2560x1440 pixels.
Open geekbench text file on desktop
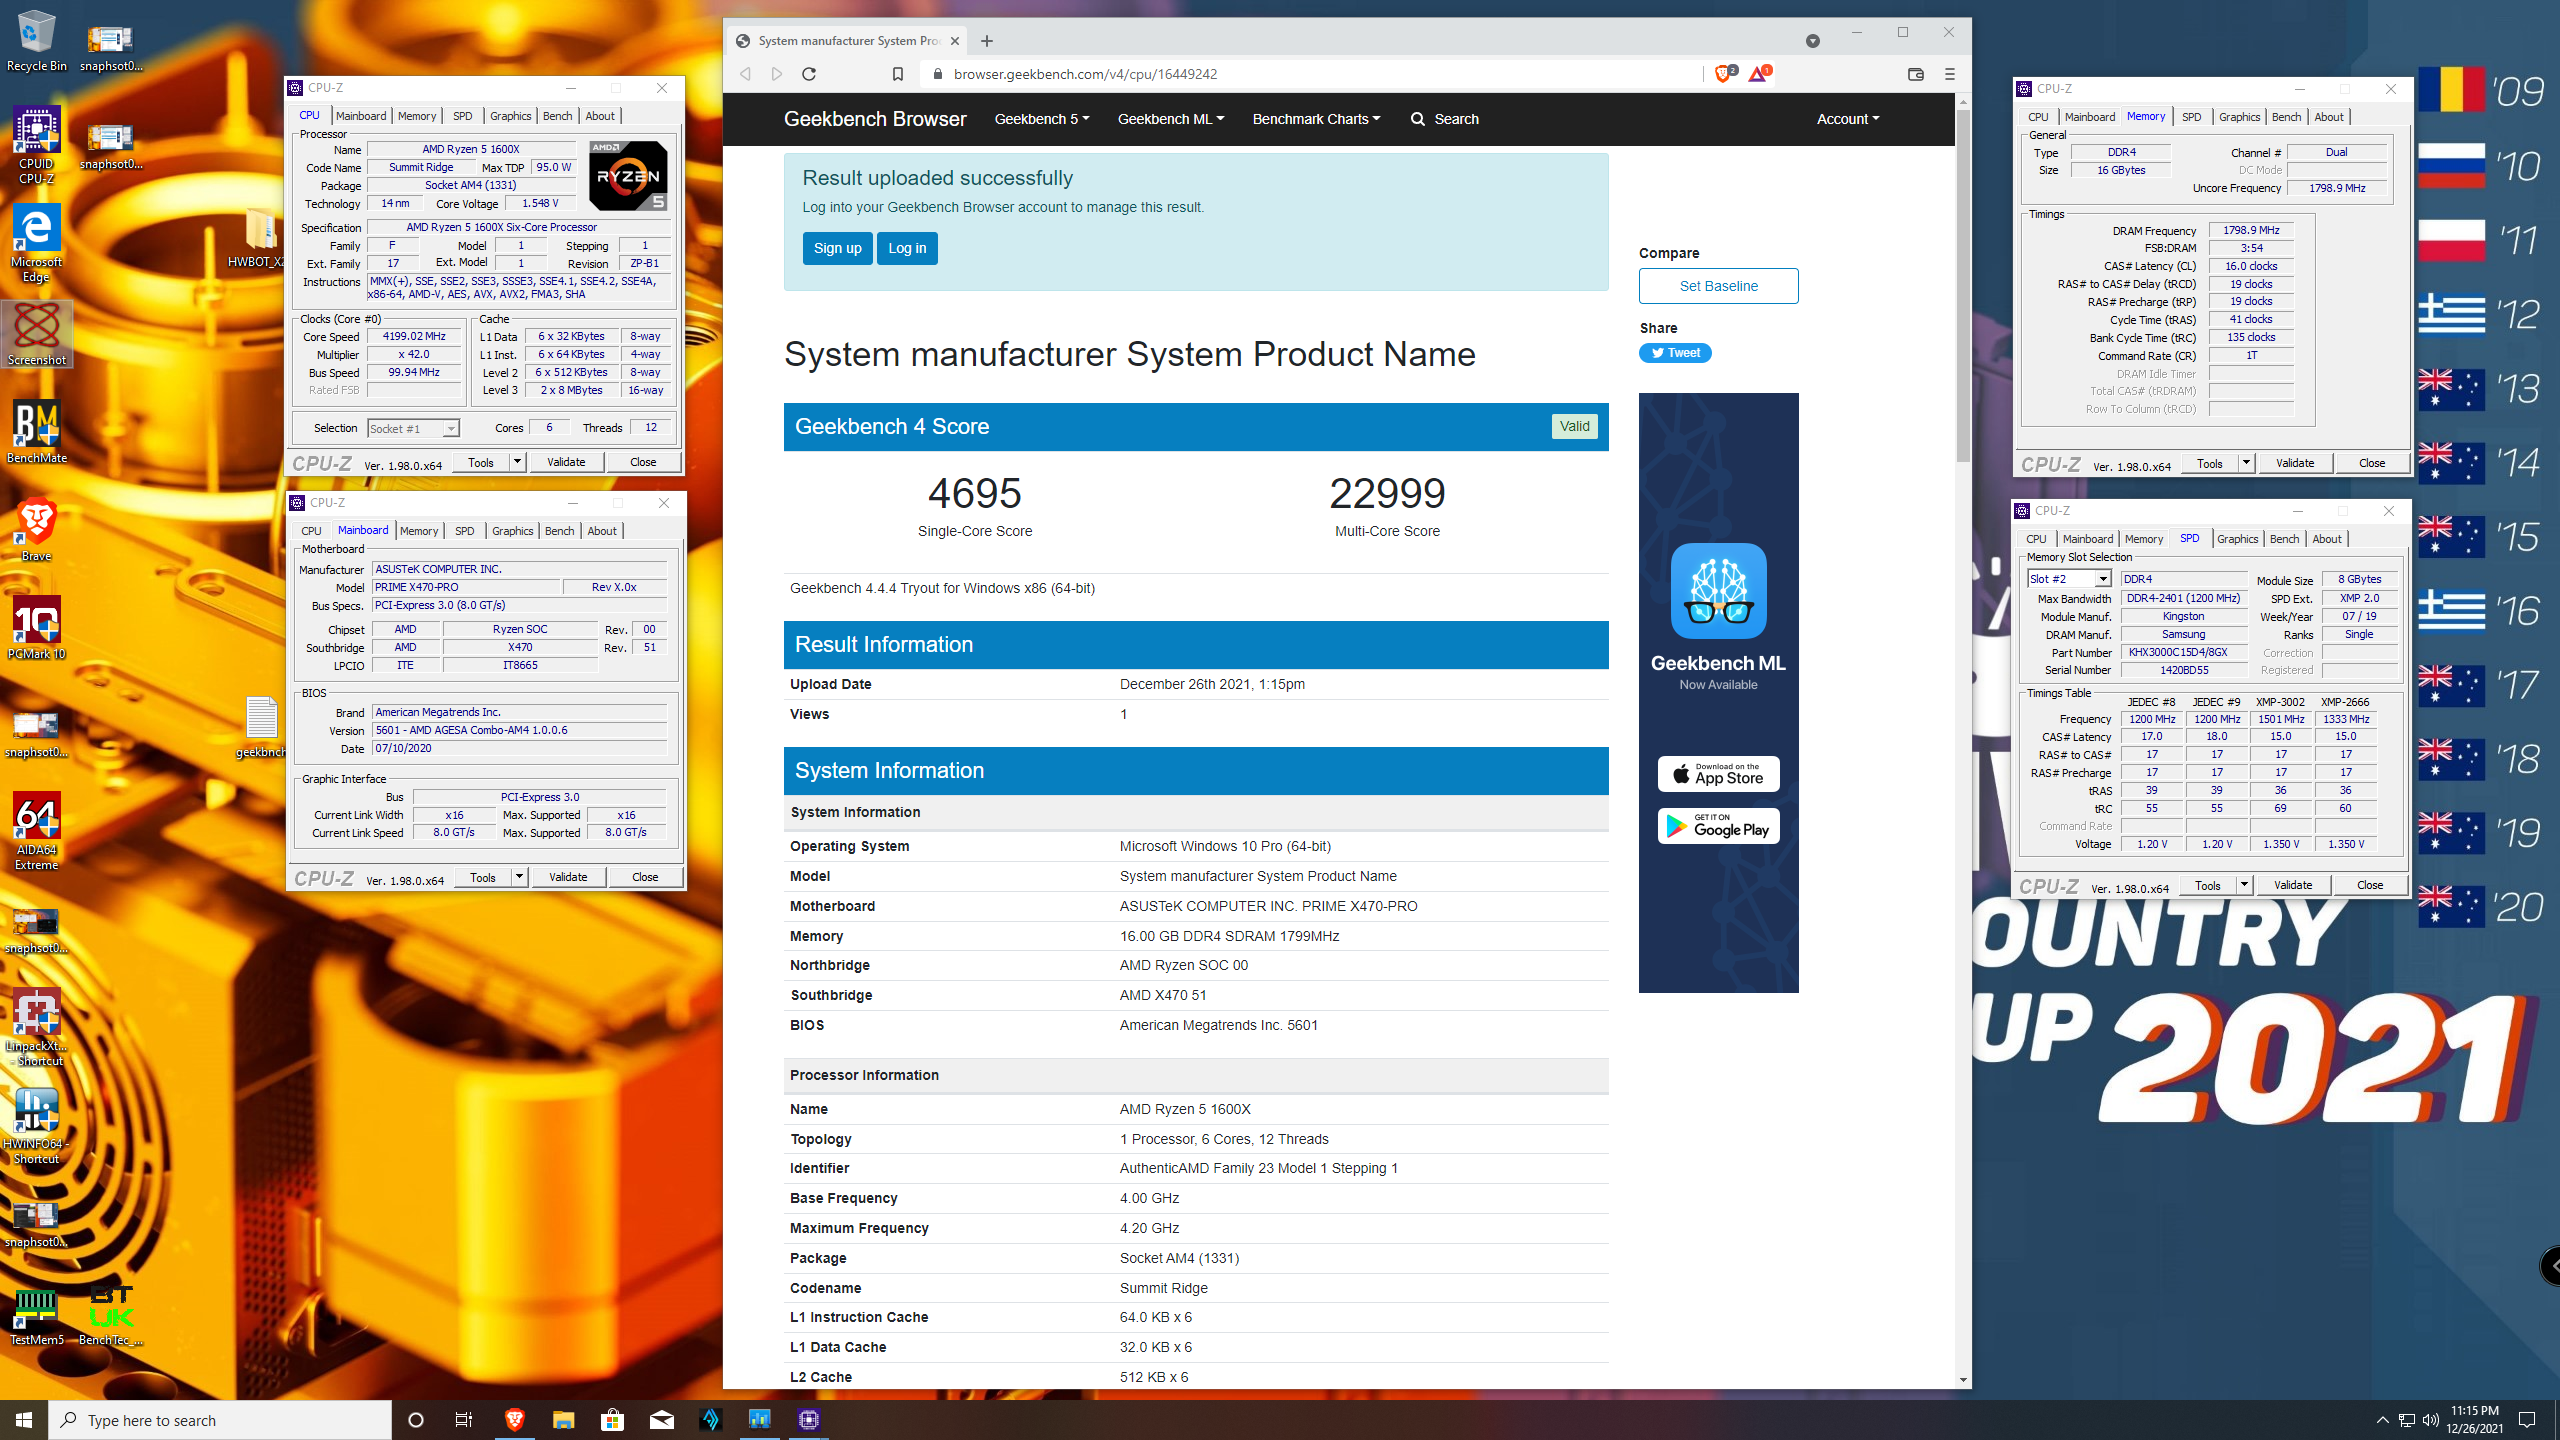click(x=260, y=727)
